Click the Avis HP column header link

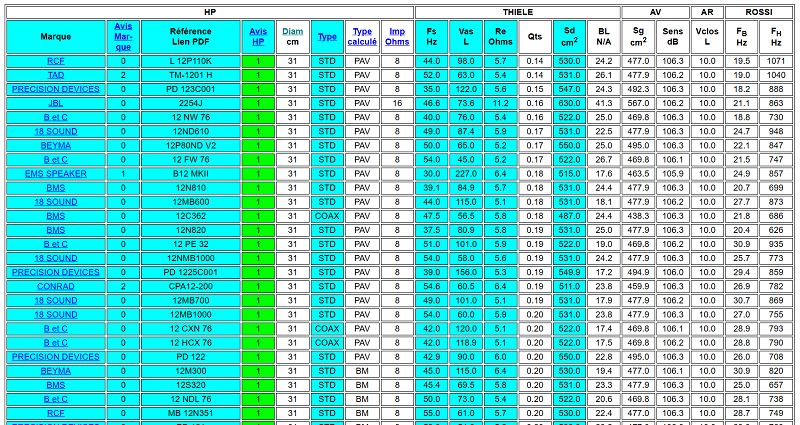tap(258, 37)
